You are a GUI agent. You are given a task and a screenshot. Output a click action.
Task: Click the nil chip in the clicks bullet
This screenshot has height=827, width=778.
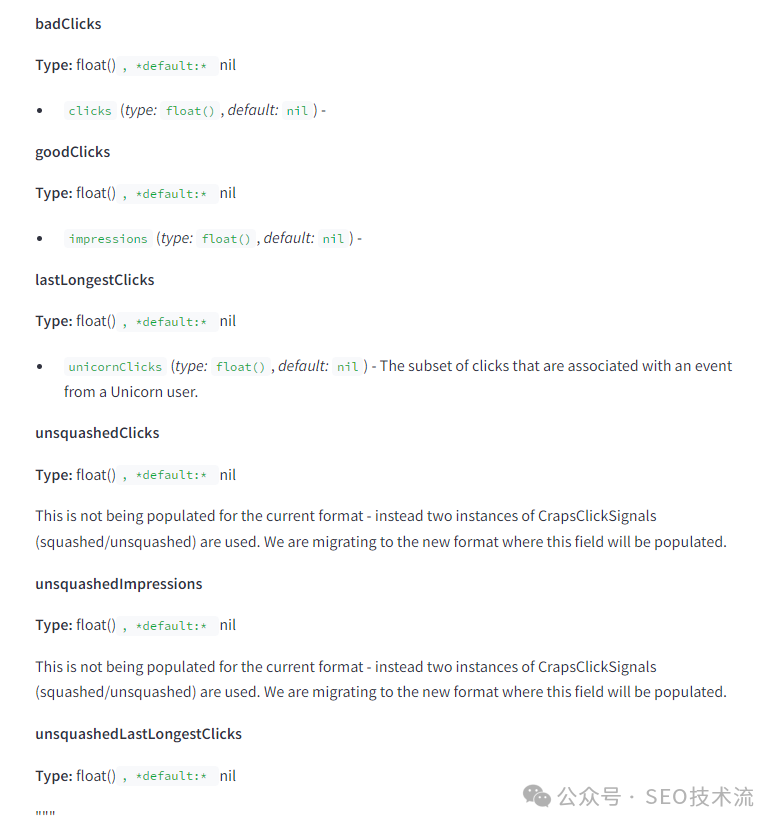[297, 111]
